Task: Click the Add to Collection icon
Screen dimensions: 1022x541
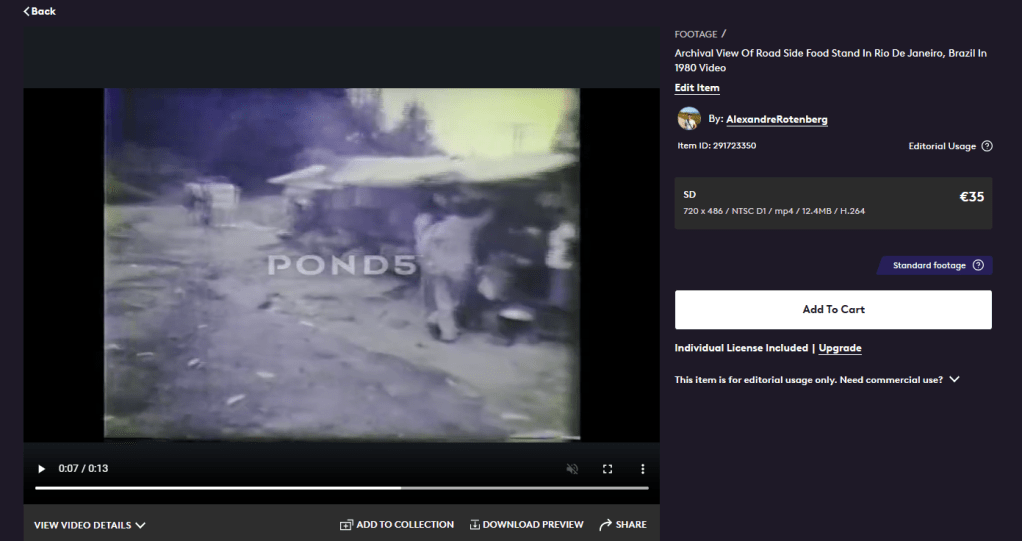Action: pos(346,525)
